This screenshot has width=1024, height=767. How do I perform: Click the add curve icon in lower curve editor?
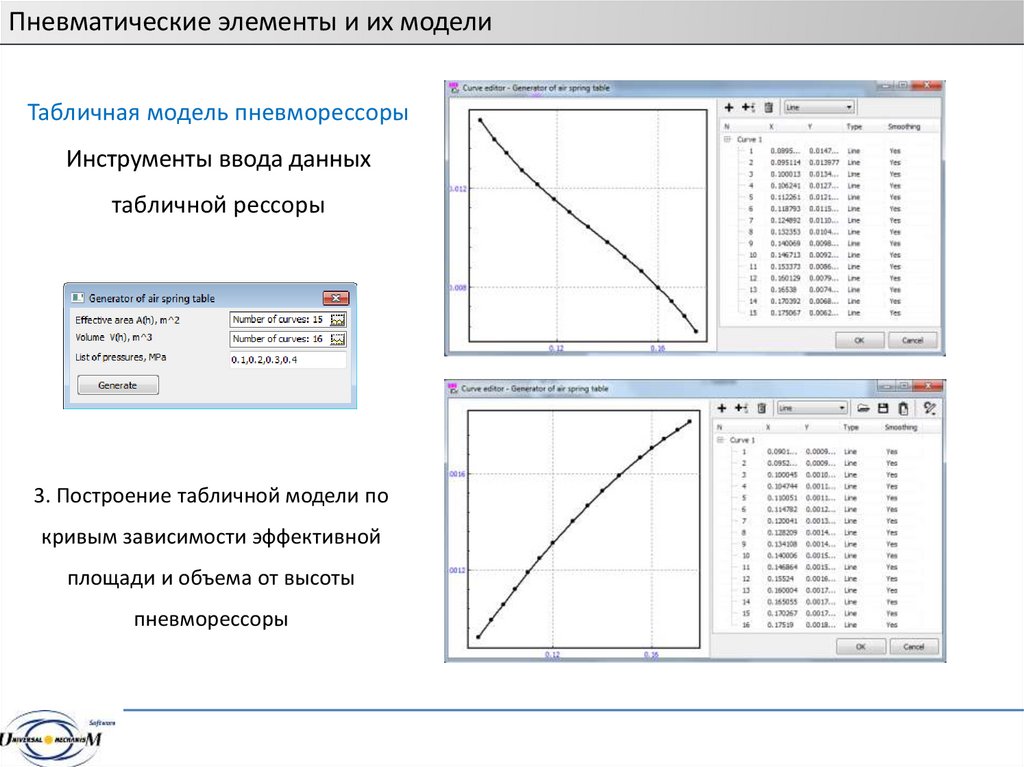(741, 408)
